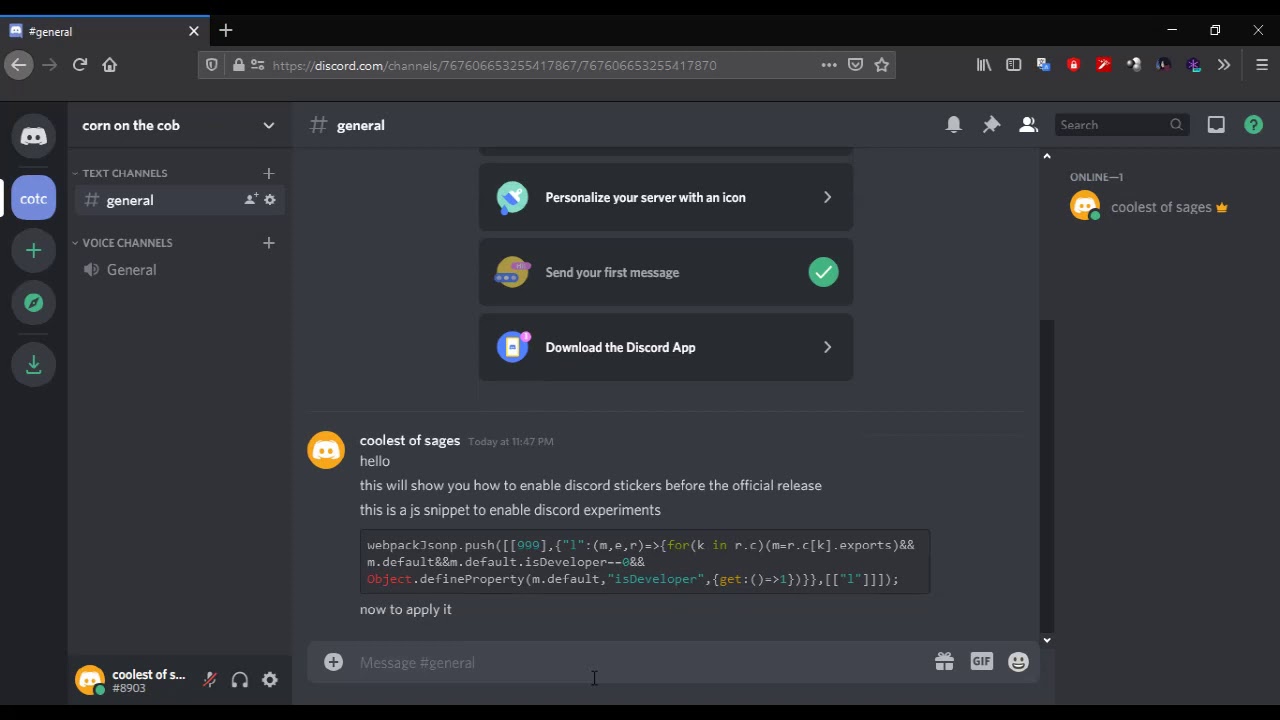Click user avatar in bottom user panel
This screenshot has height=720, width=1280.
(90, 680)
